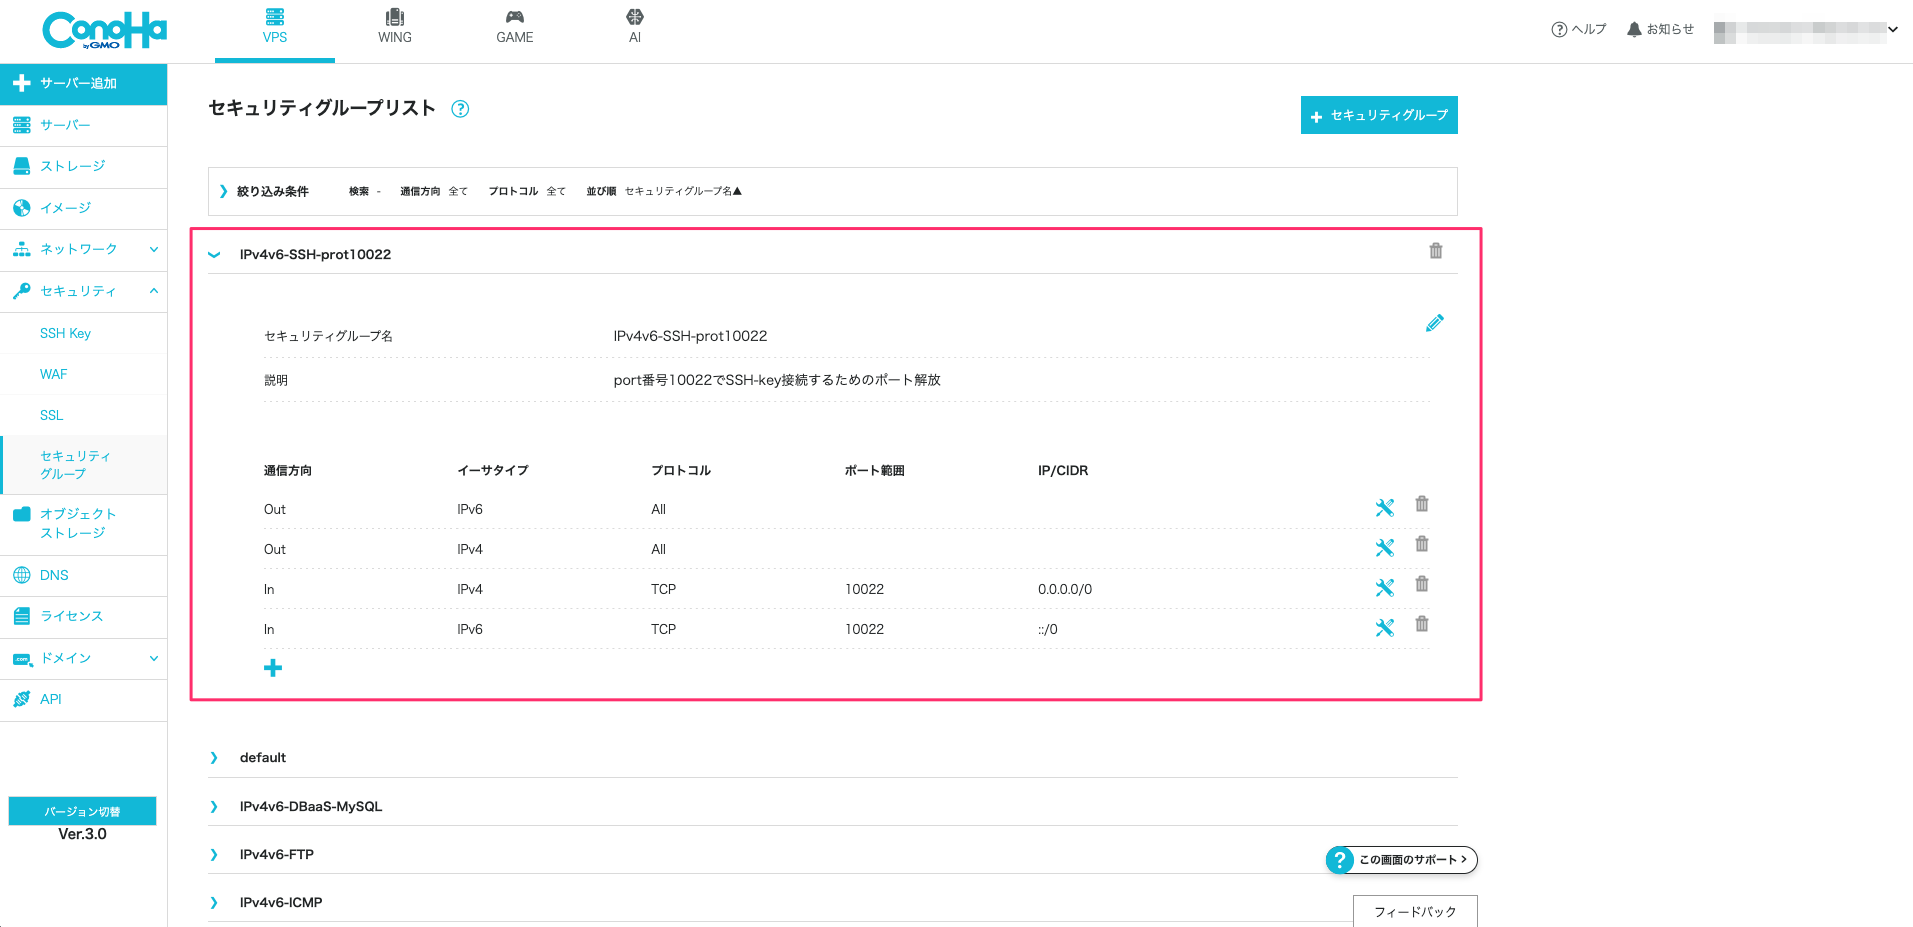1913x927 pixels.
Task: Add a new rule with the plus icon
Action: [x=272, y=667]
